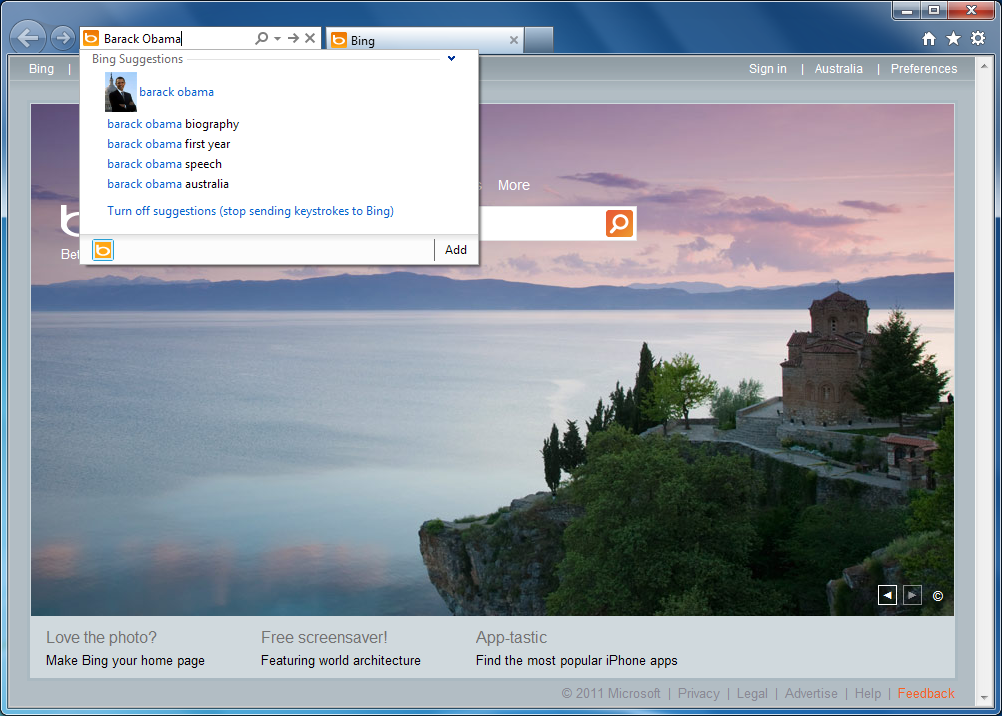Image resolution: width=1002 pixels, height=716 pixels.
Task: Select 'barack obama first year' suggestion
Action: [x=169, y=144]
